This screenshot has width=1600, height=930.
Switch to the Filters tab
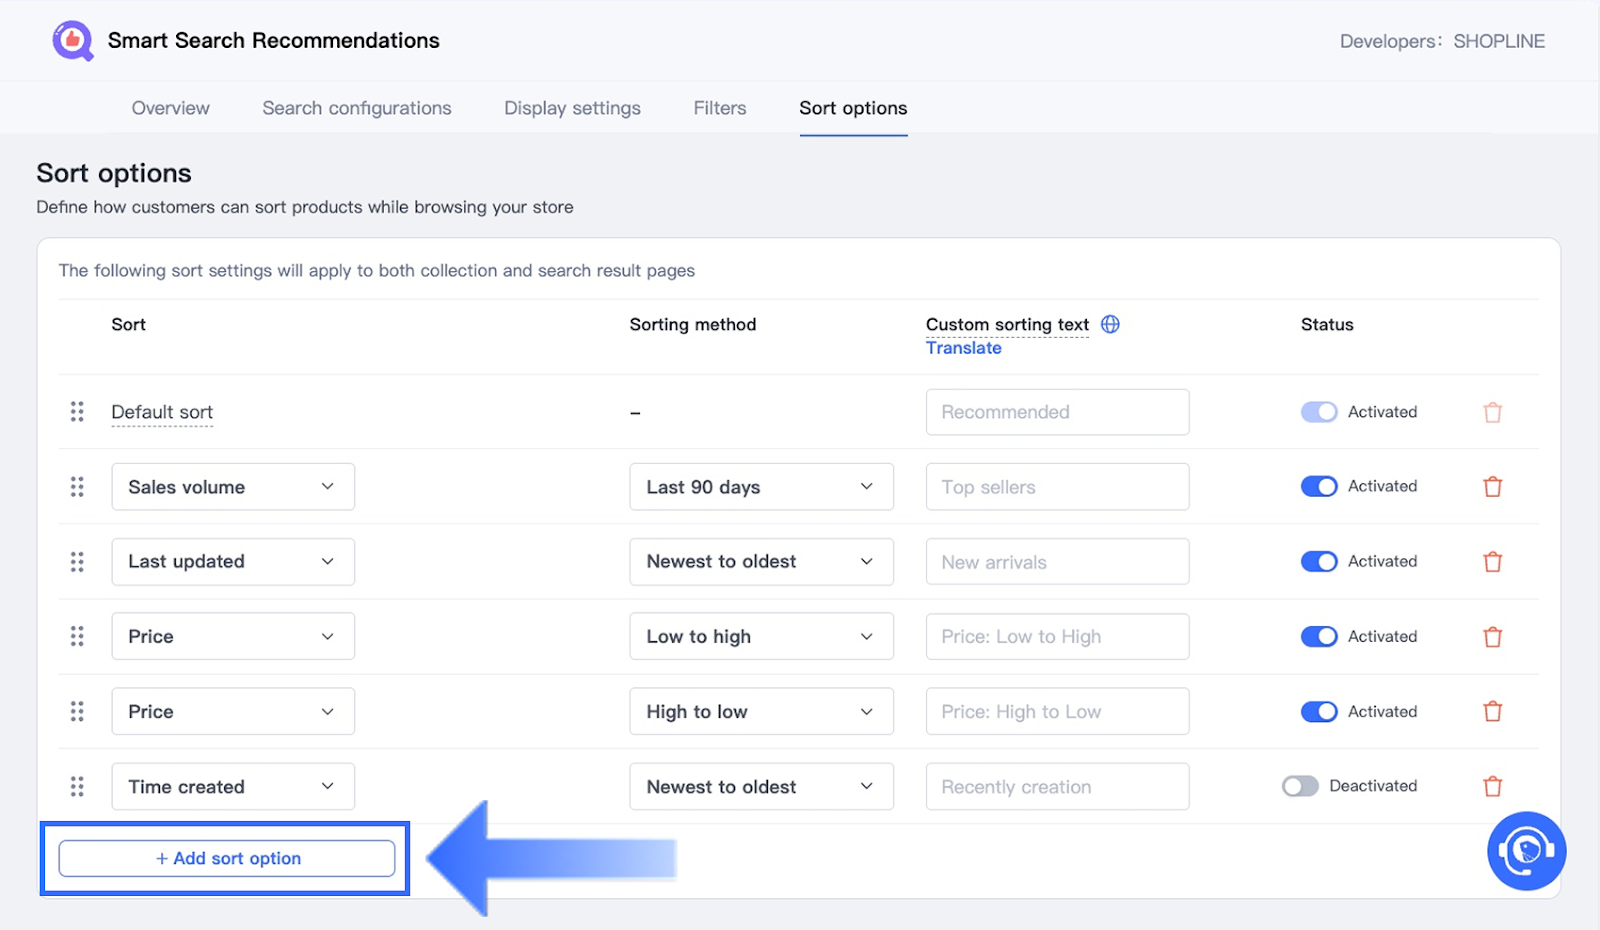(719, 108)
